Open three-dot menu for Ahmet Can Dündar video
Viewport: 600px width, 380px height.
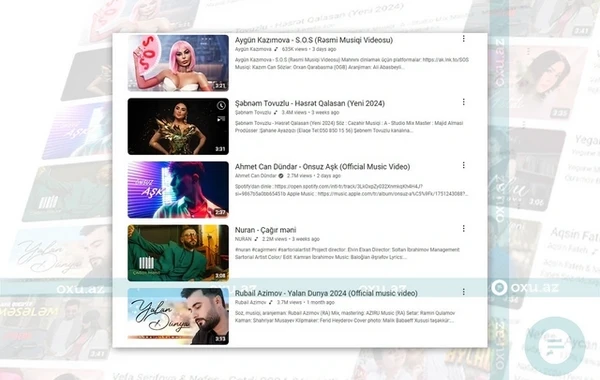[x=463, y=165]
